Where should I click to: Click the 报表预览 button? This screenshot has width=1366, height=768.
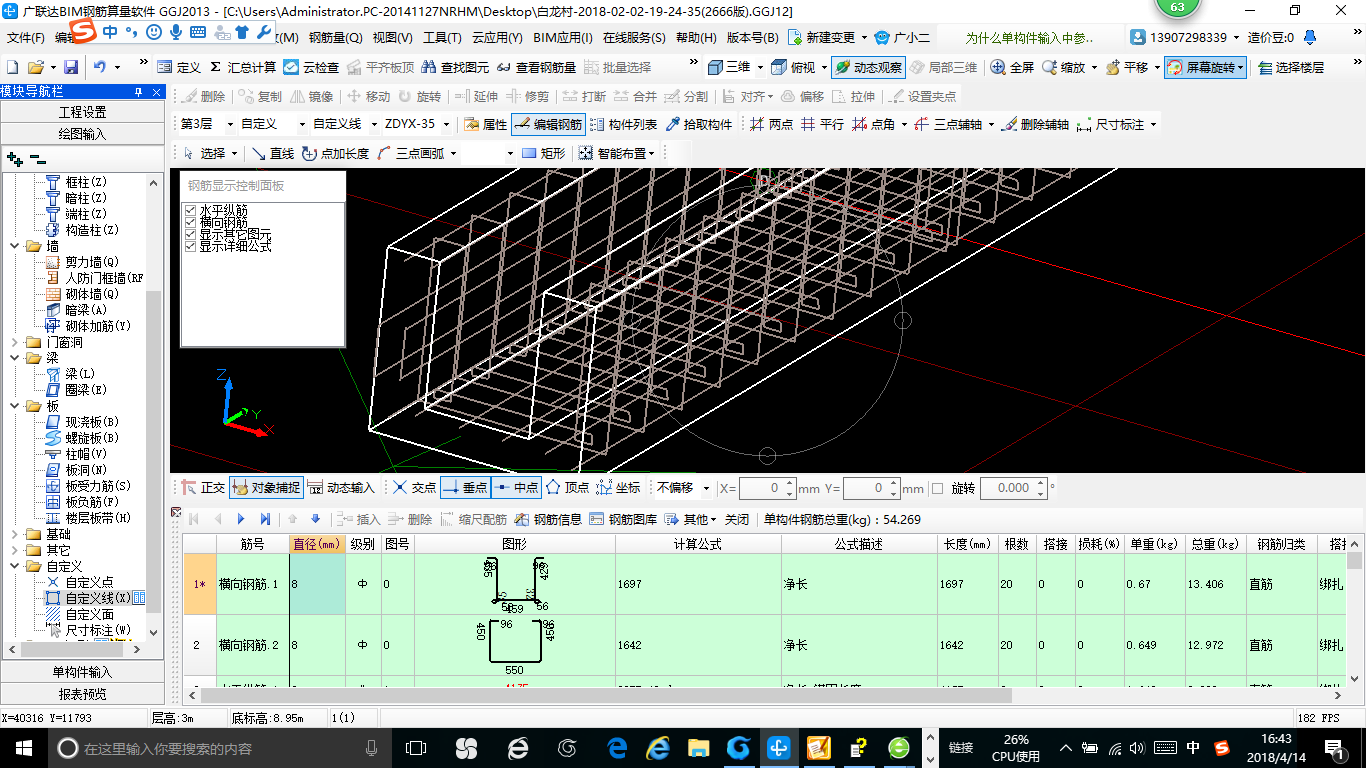point(82,694)
